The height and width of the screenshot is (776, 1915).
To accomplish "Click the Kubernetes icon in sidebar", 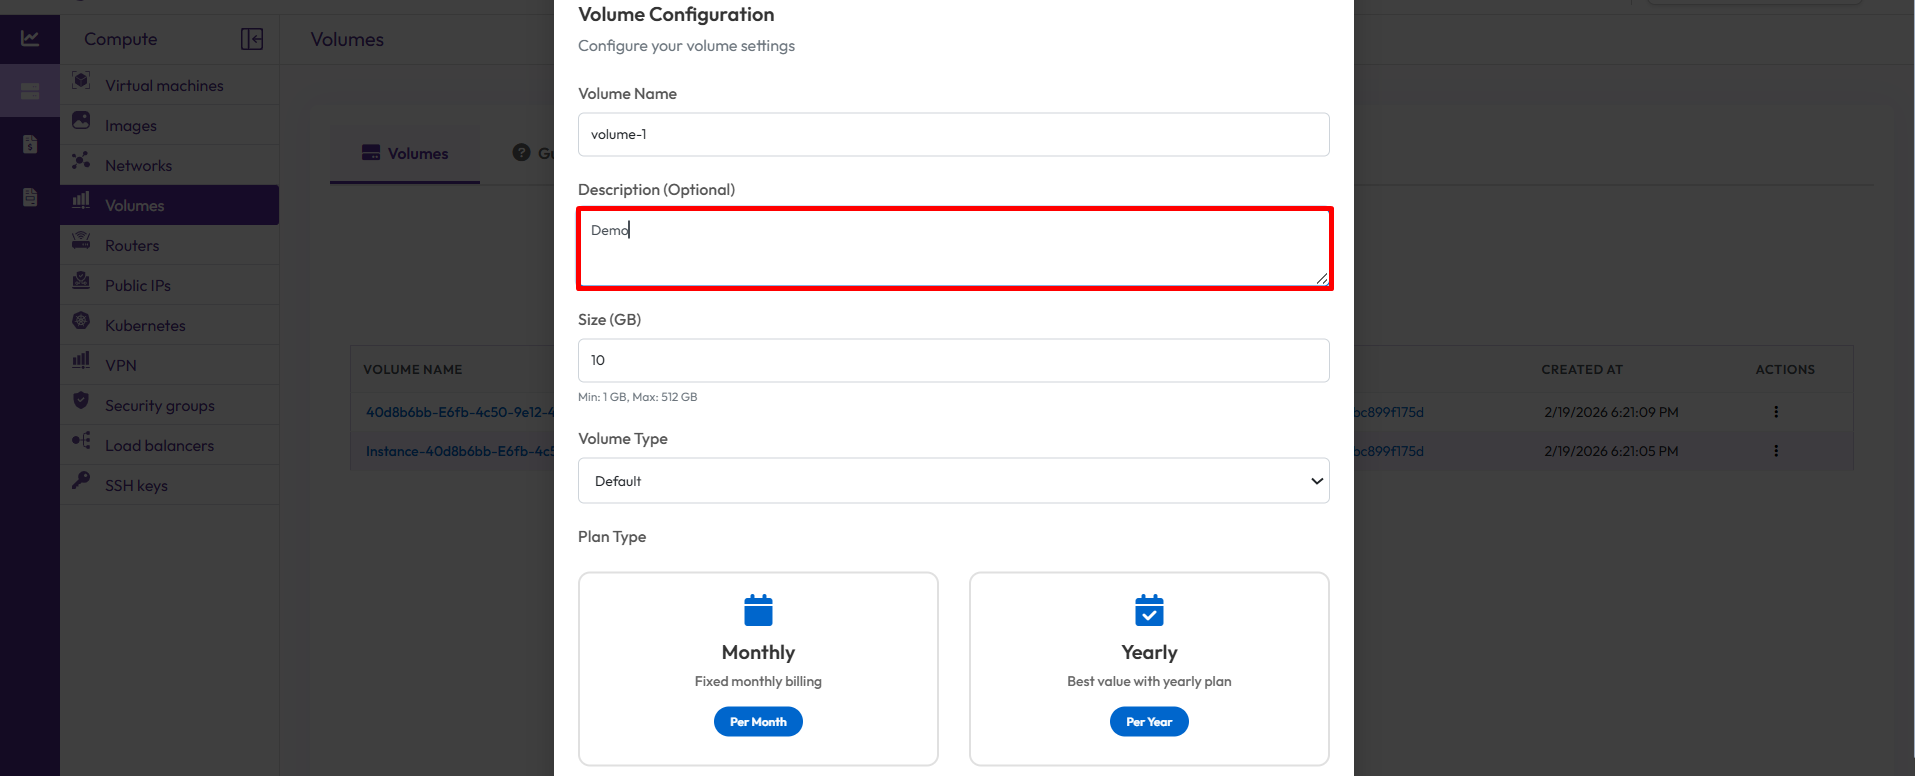I will pyautogui.click(x=82, y=321).
